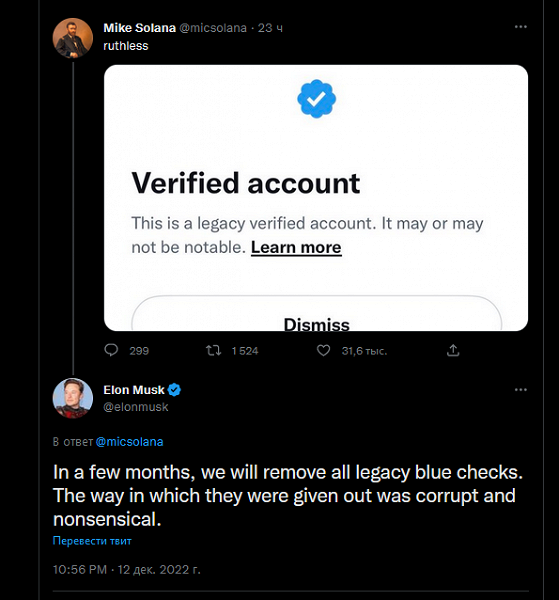Open Elon Musk's profile avatar
The width and height of the screenshot is (559, 600).
[72, 398]
